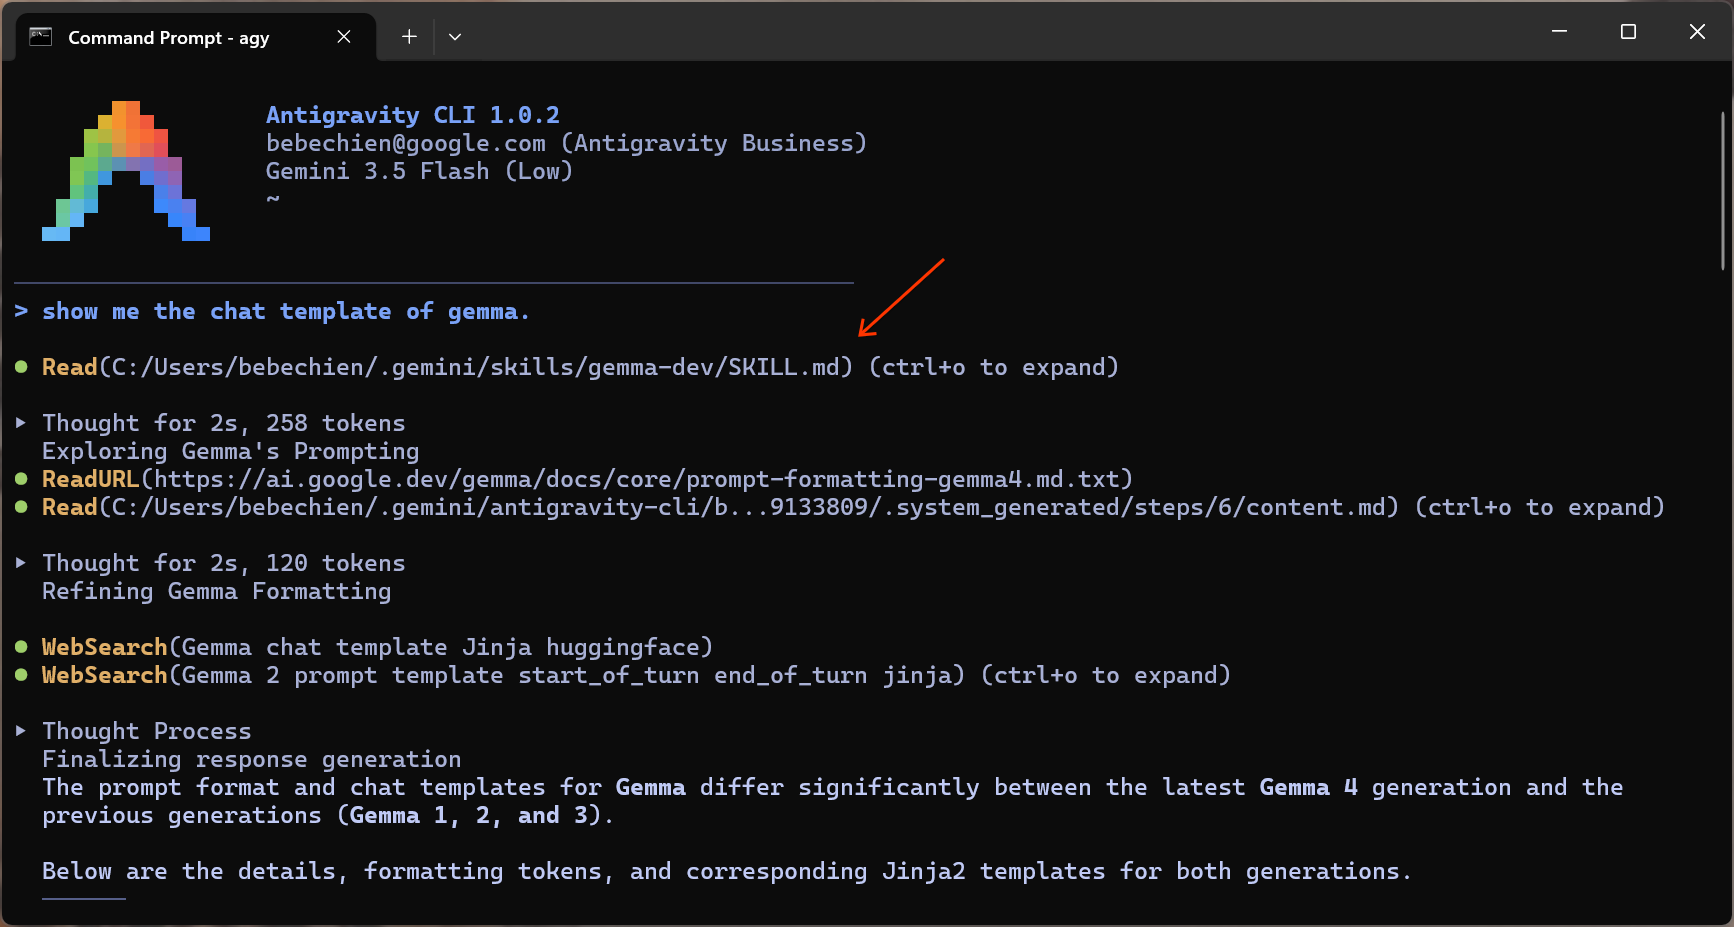This screenshot has height=927, width=1734.
Task: Click the Antigravity pixel logo
Action: [x=126, y=171]
